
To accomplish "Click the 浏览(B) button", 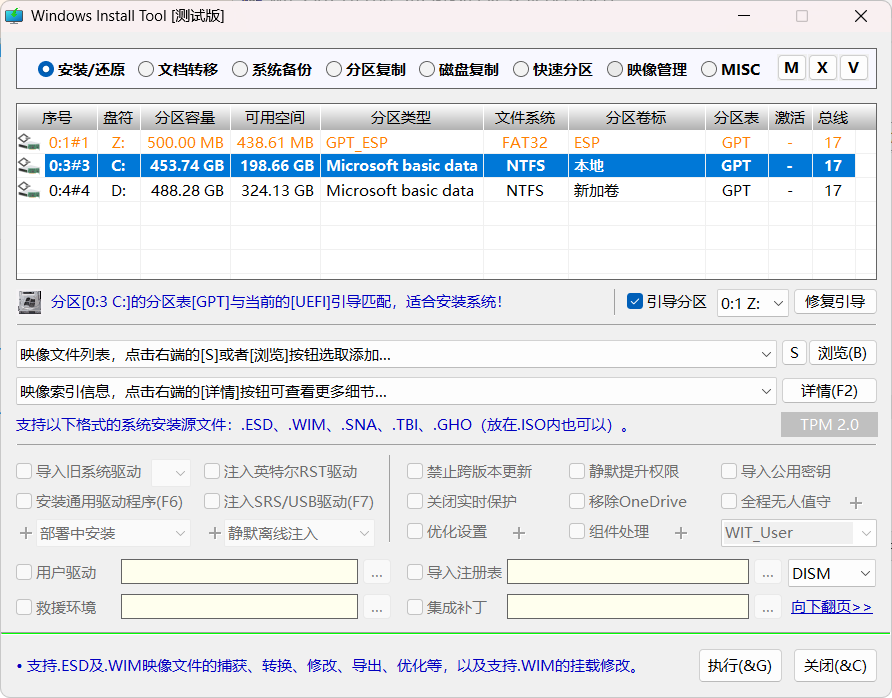I will click(843, 353).
